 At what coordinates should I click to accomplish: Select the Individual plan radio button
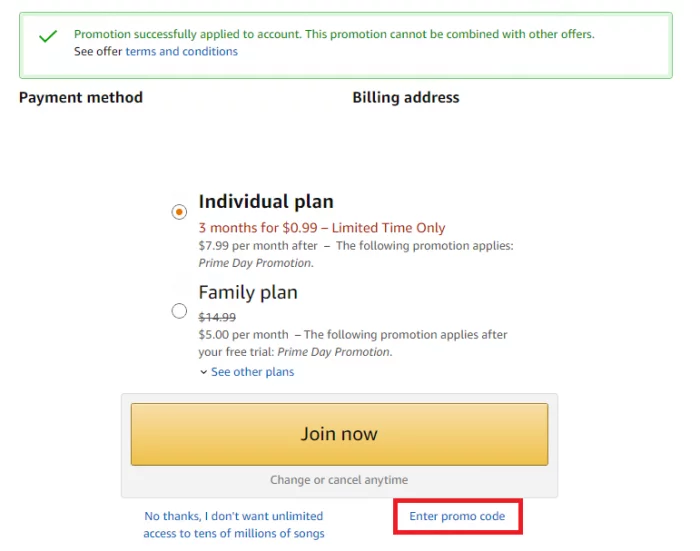179,211
